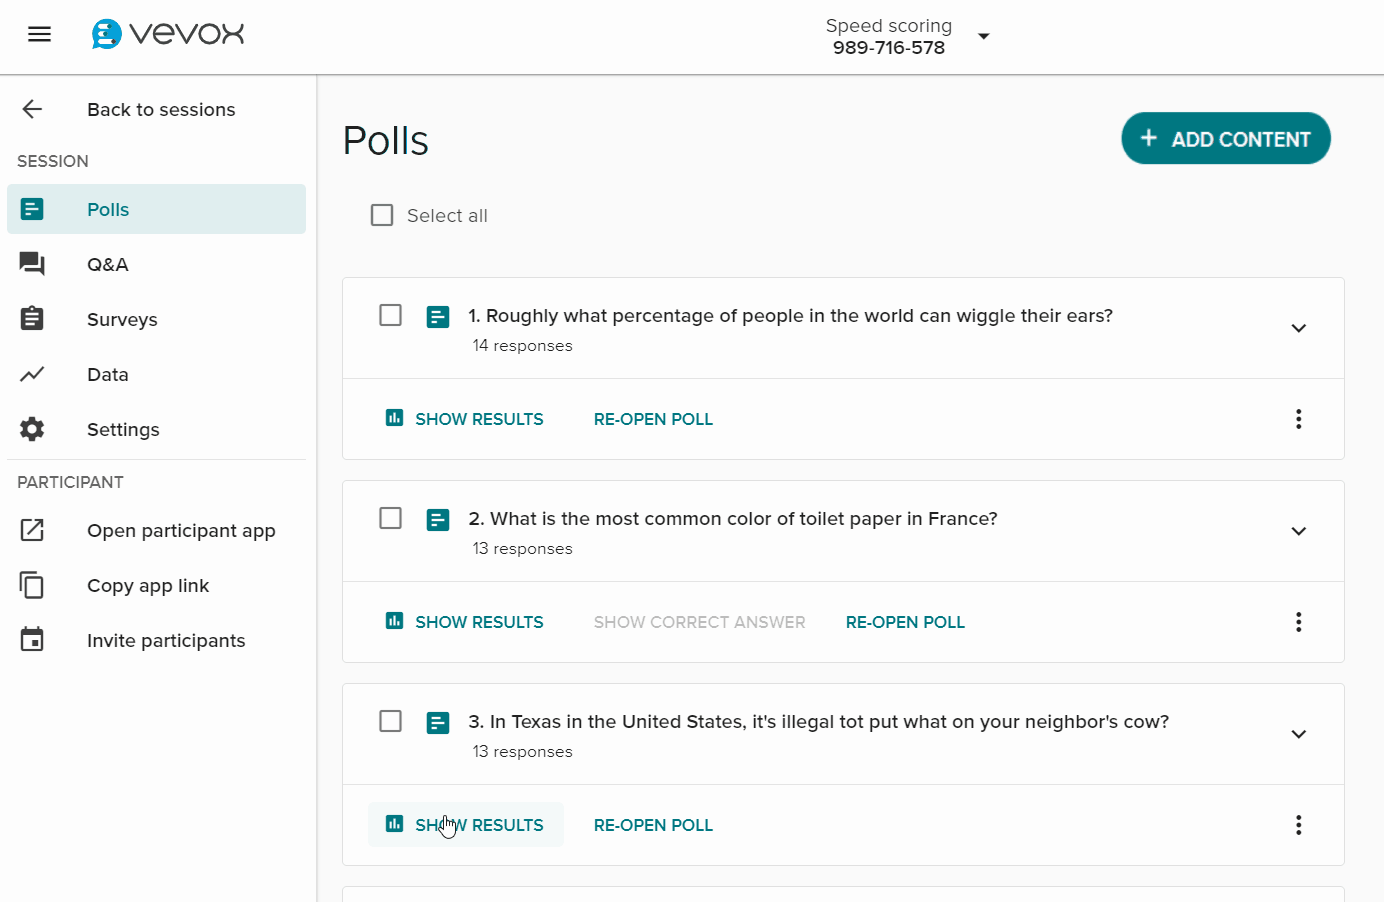Click the Vevox logo
This screenshot has width=1384, height=902.
pos(167,34)
